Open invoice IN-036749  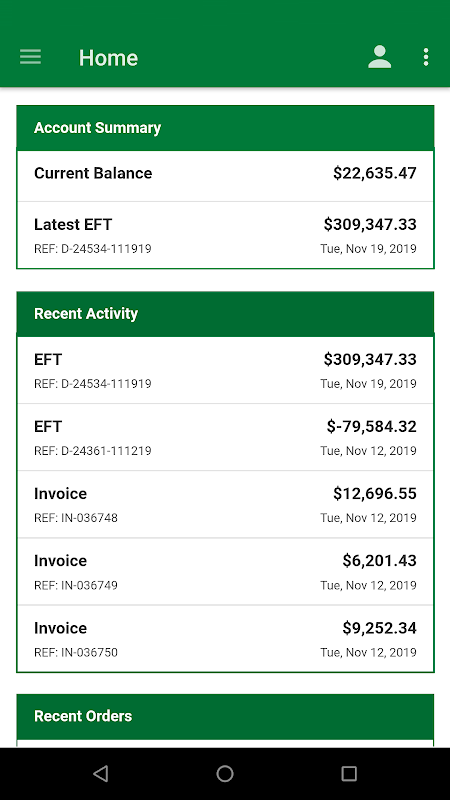pos(225,572)
